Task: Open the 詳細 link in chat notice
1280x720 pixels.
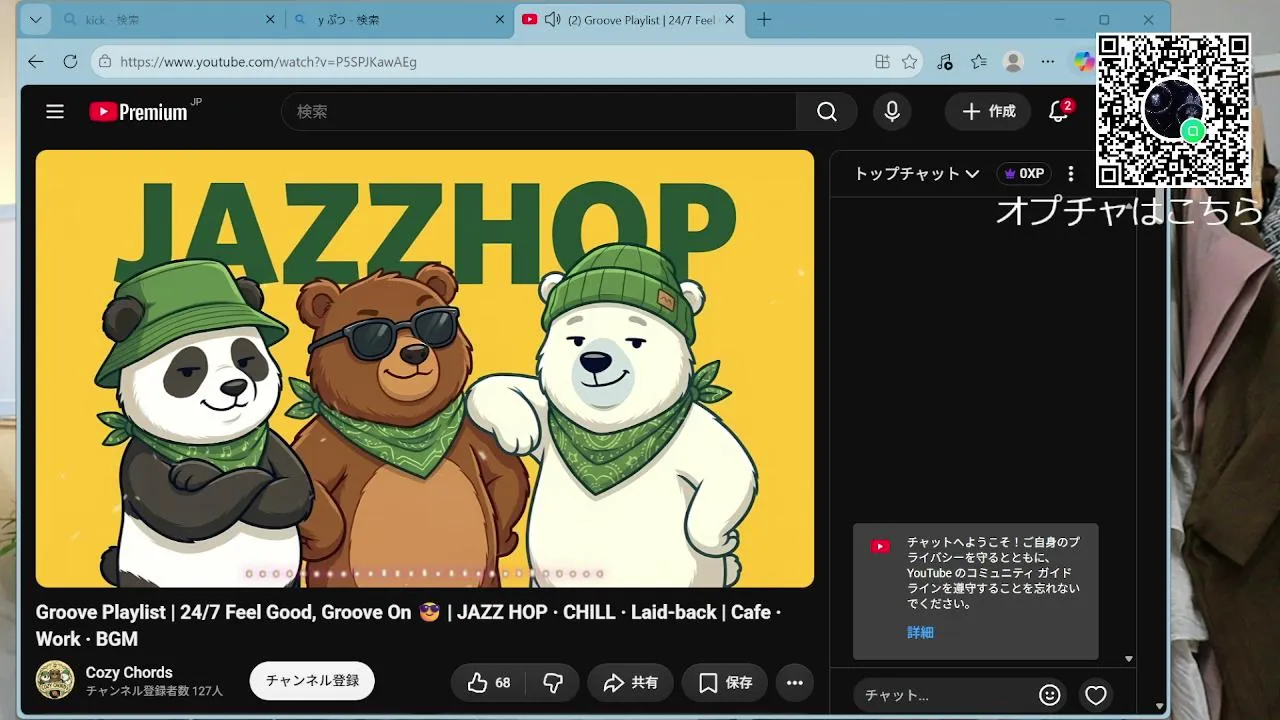Action: click(x=920, y=633)
